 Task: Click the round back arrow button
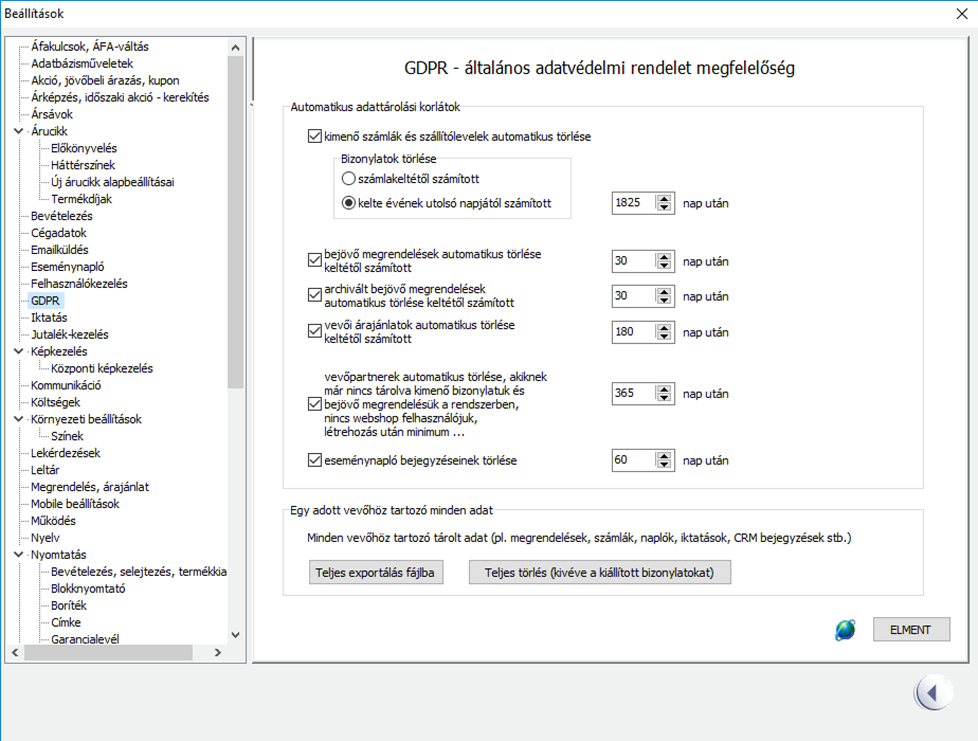(x=933, y=693)
